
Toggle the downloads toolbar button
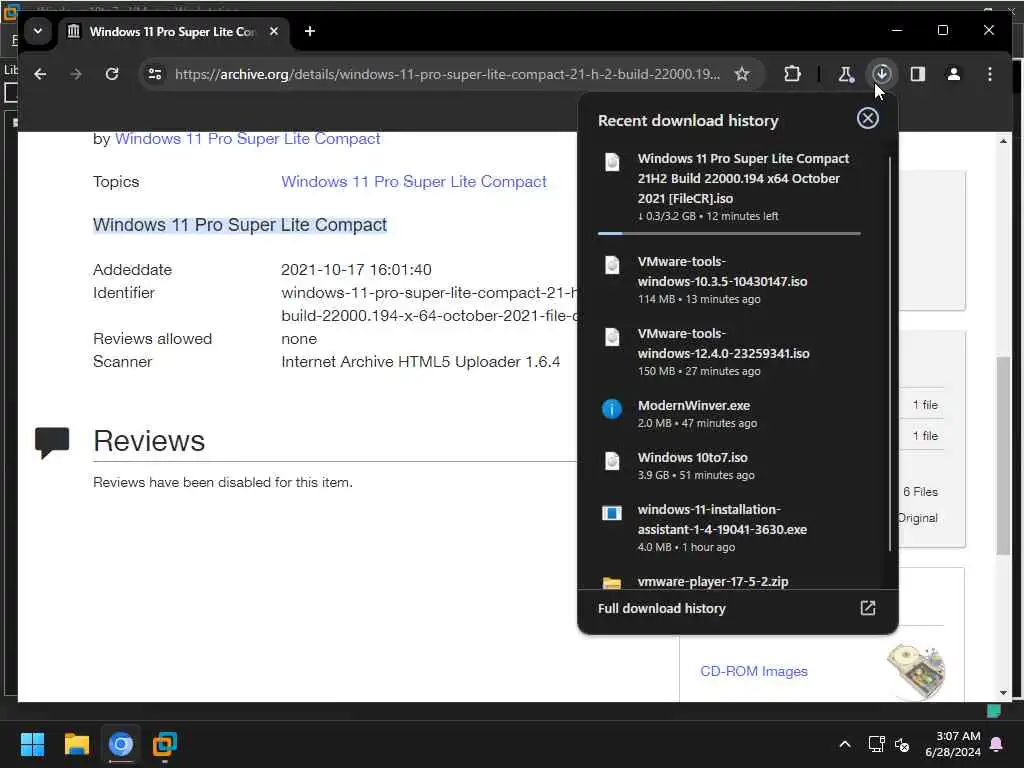click(882, 74)
